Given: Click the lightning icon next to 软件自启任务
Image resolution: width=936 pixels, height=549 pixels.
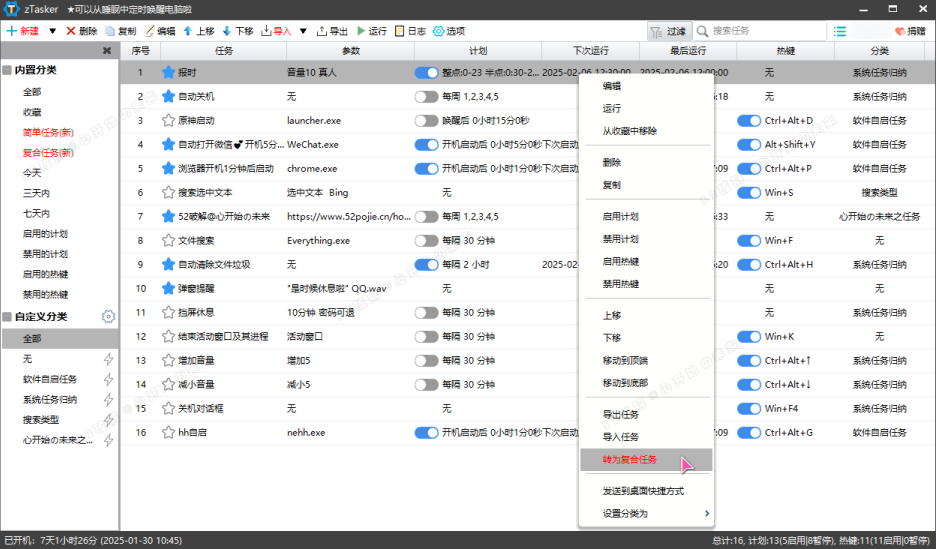Looking at the screenshot, I should [109, 380].
